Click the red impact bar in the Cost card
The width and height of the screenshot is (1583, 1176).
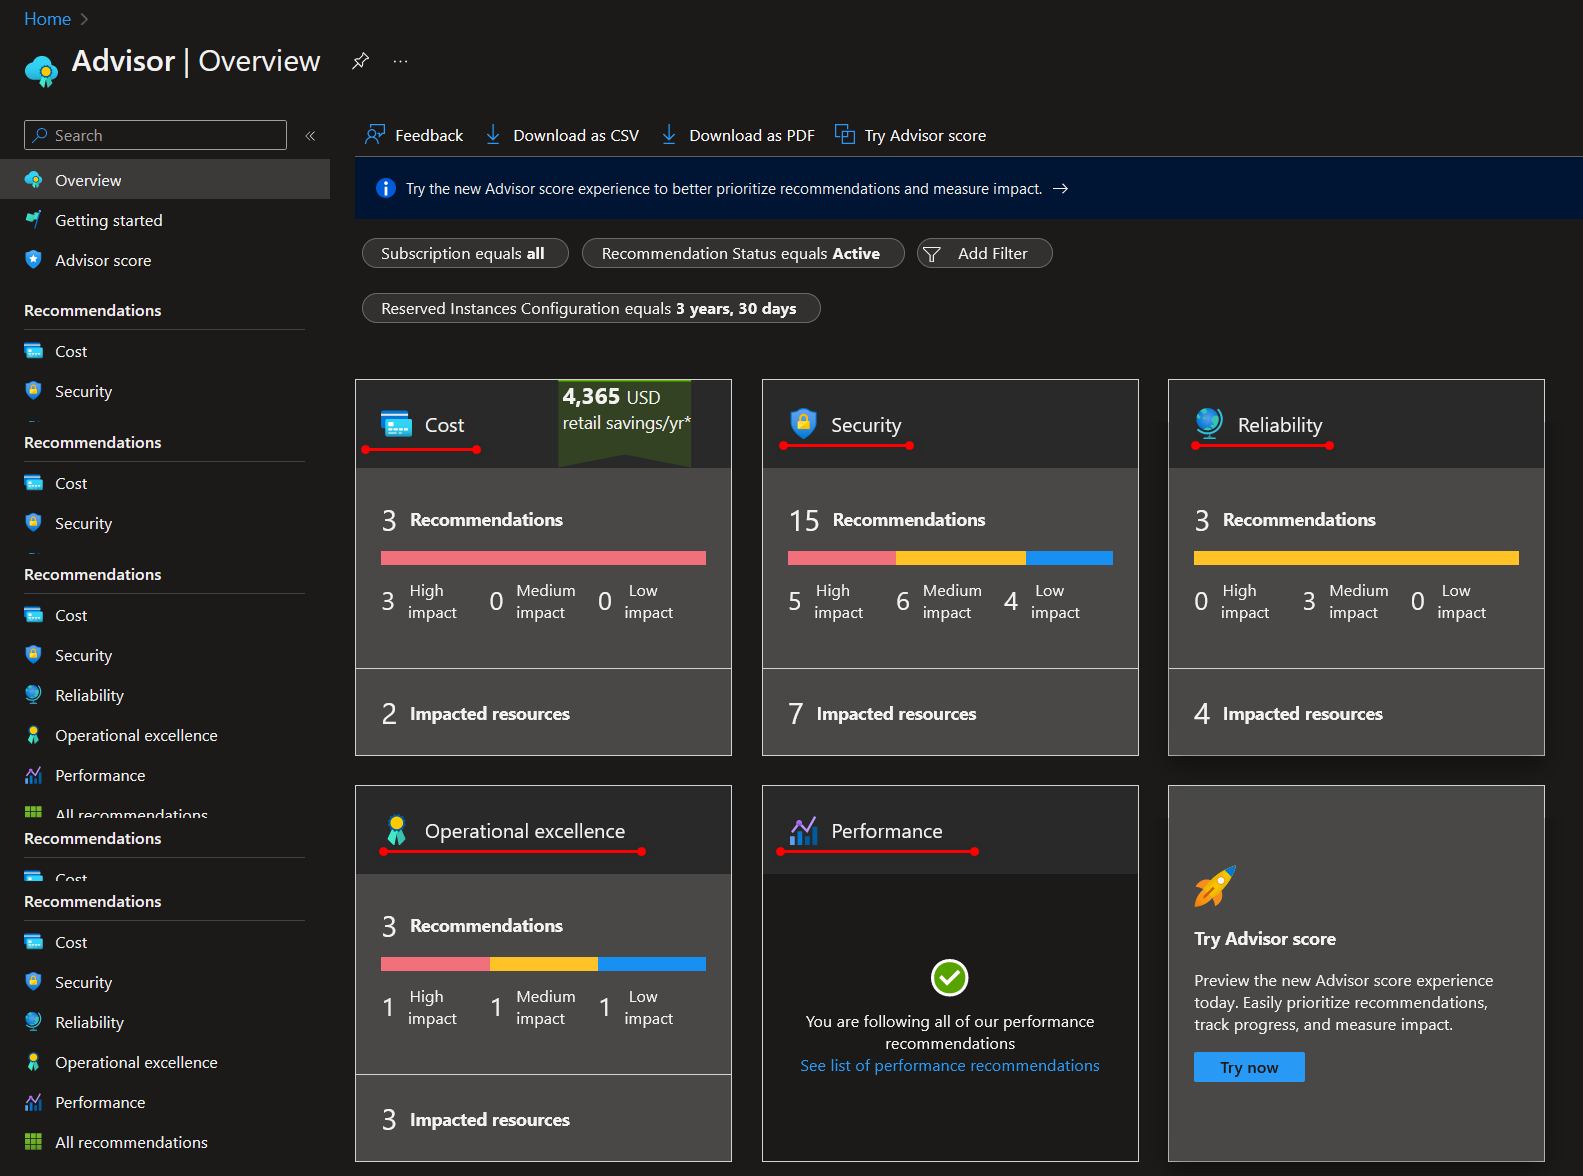pos(543,558)
